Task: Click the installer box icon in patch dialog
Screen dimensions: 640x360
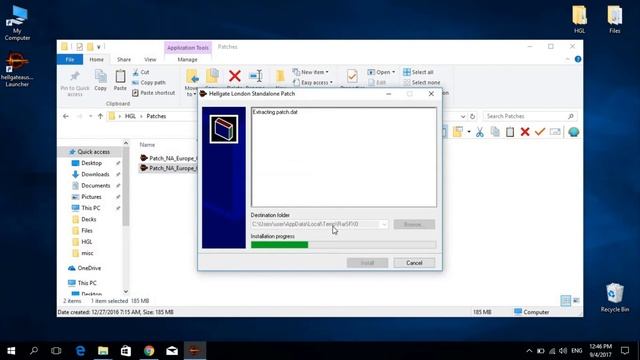Action: coord(224,129)
